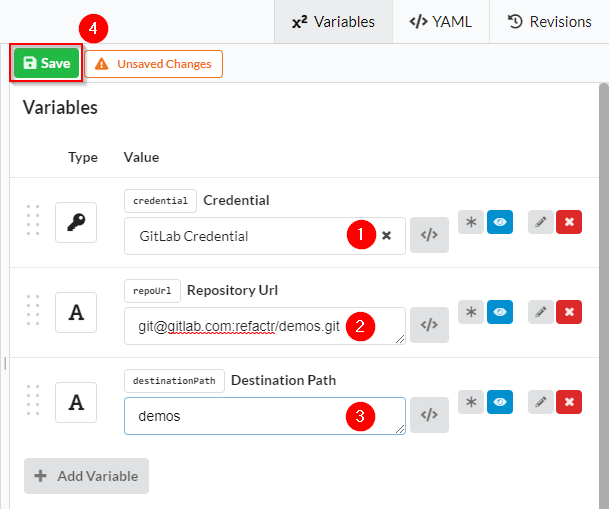Toggle visibility eye for Destination Path
This screenshot has width=609, height=509.
pos(500,402)
